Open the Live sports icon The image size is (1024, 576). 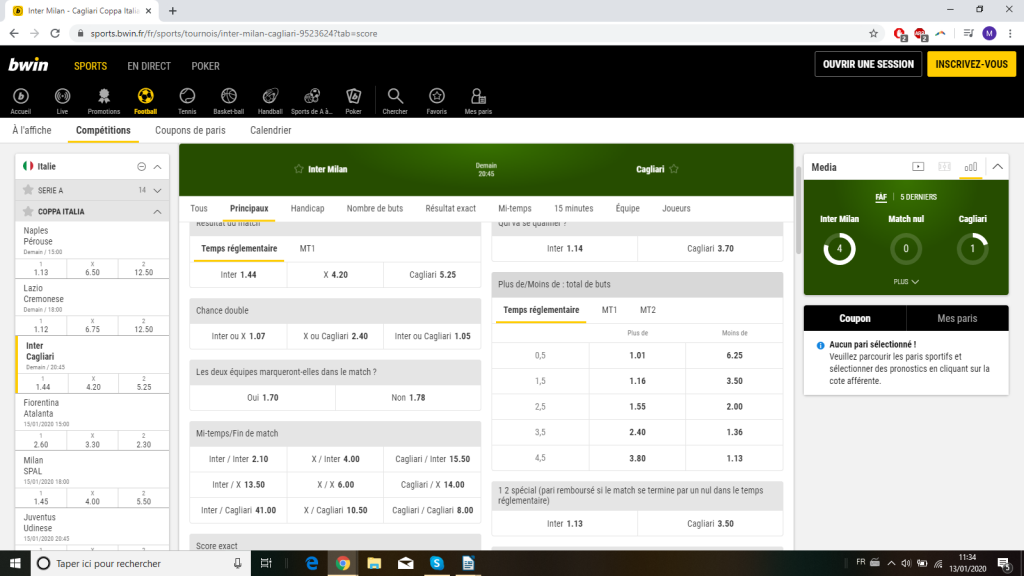pyautogui.click(x=62, y=101)
